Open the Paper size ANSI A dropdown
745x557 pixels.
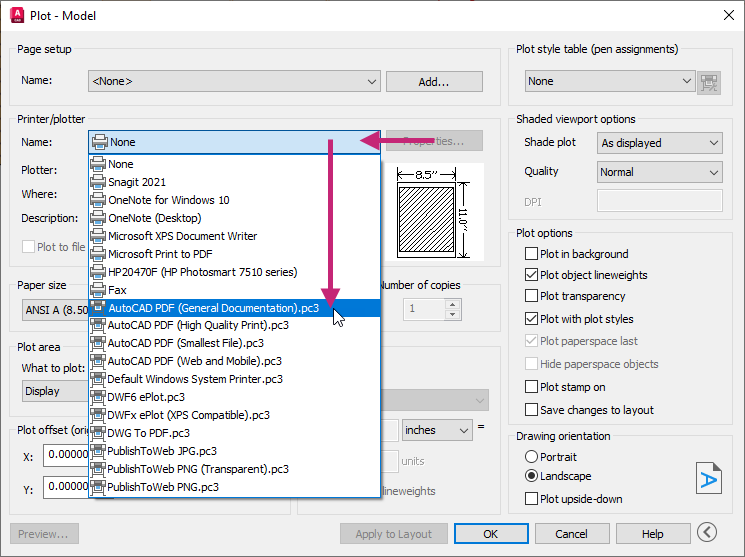click(x=55, y=310)
